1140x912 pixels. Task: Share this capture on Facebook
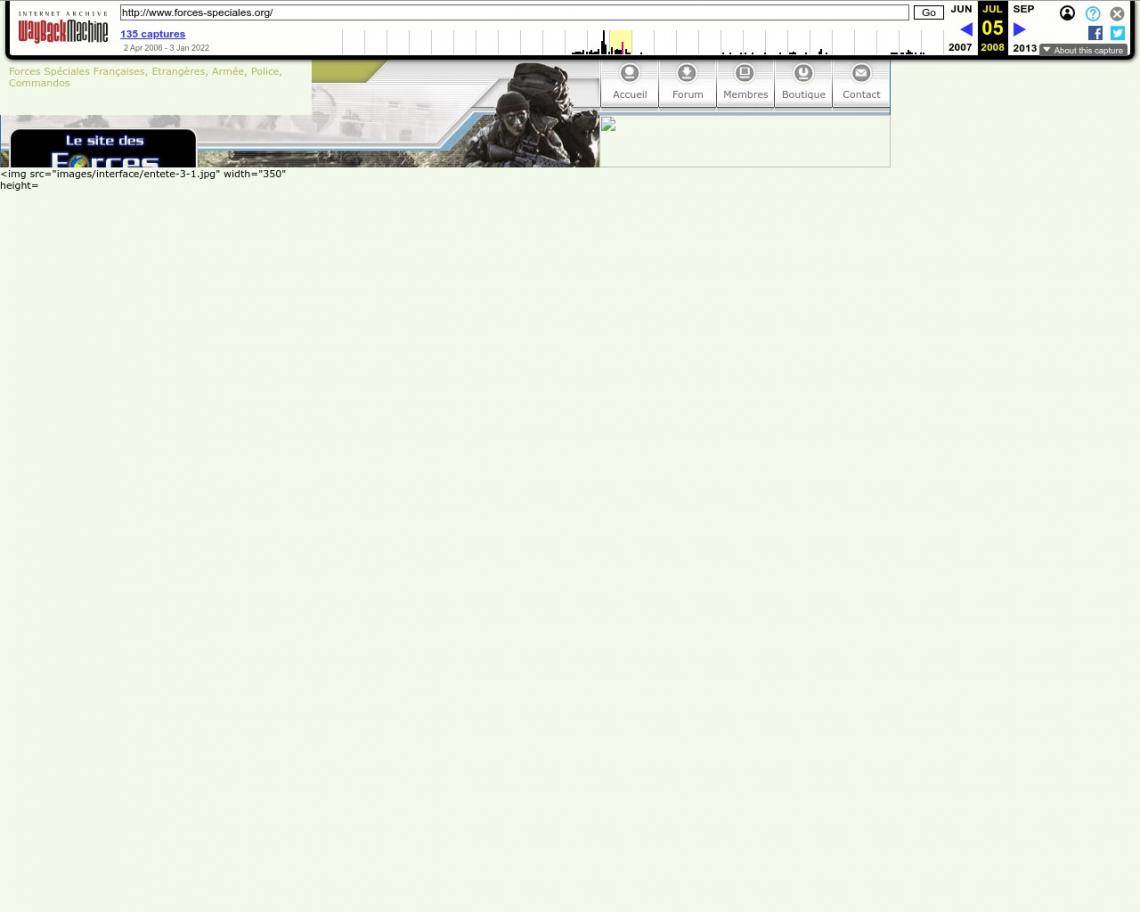click(1095, 33)
